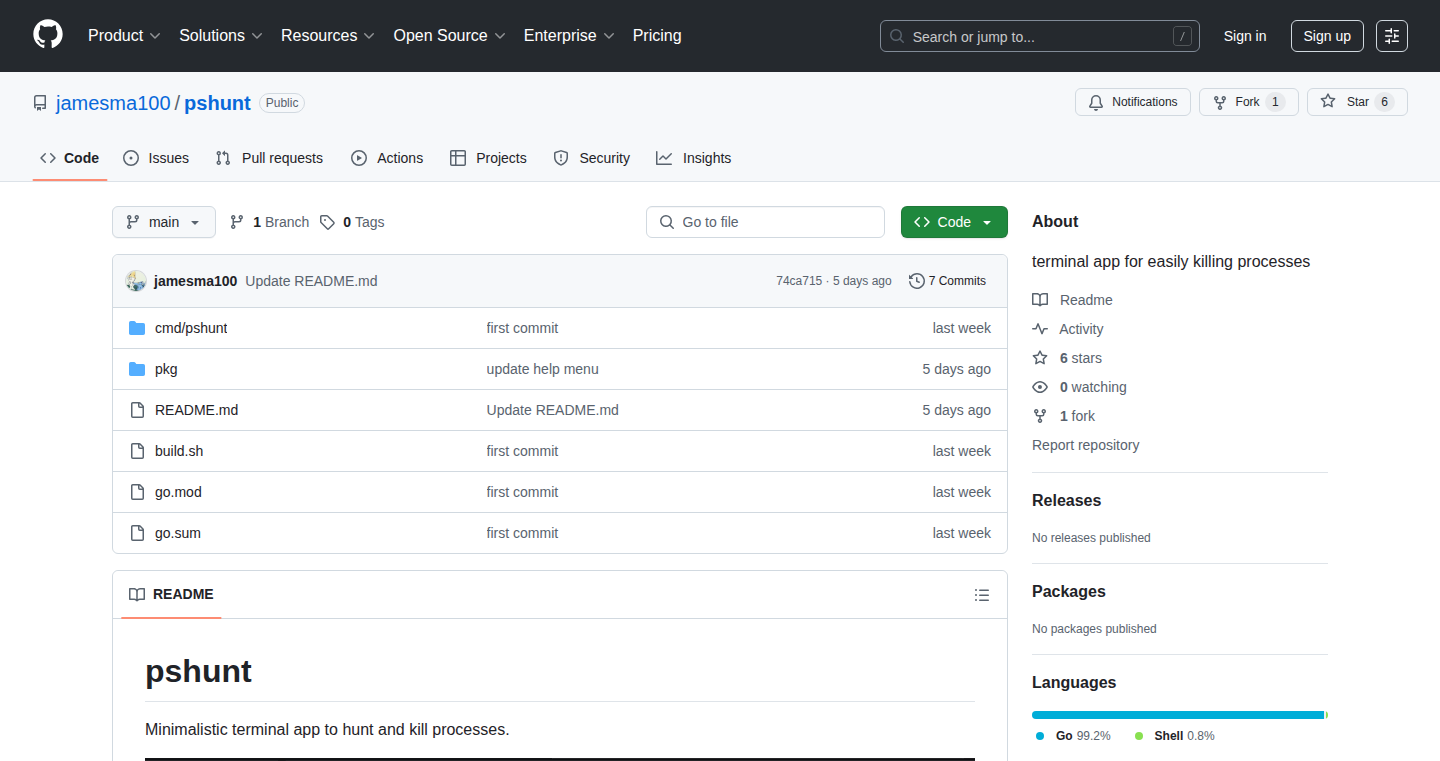Click the repository icon beside jamesma100

point(40,103)
